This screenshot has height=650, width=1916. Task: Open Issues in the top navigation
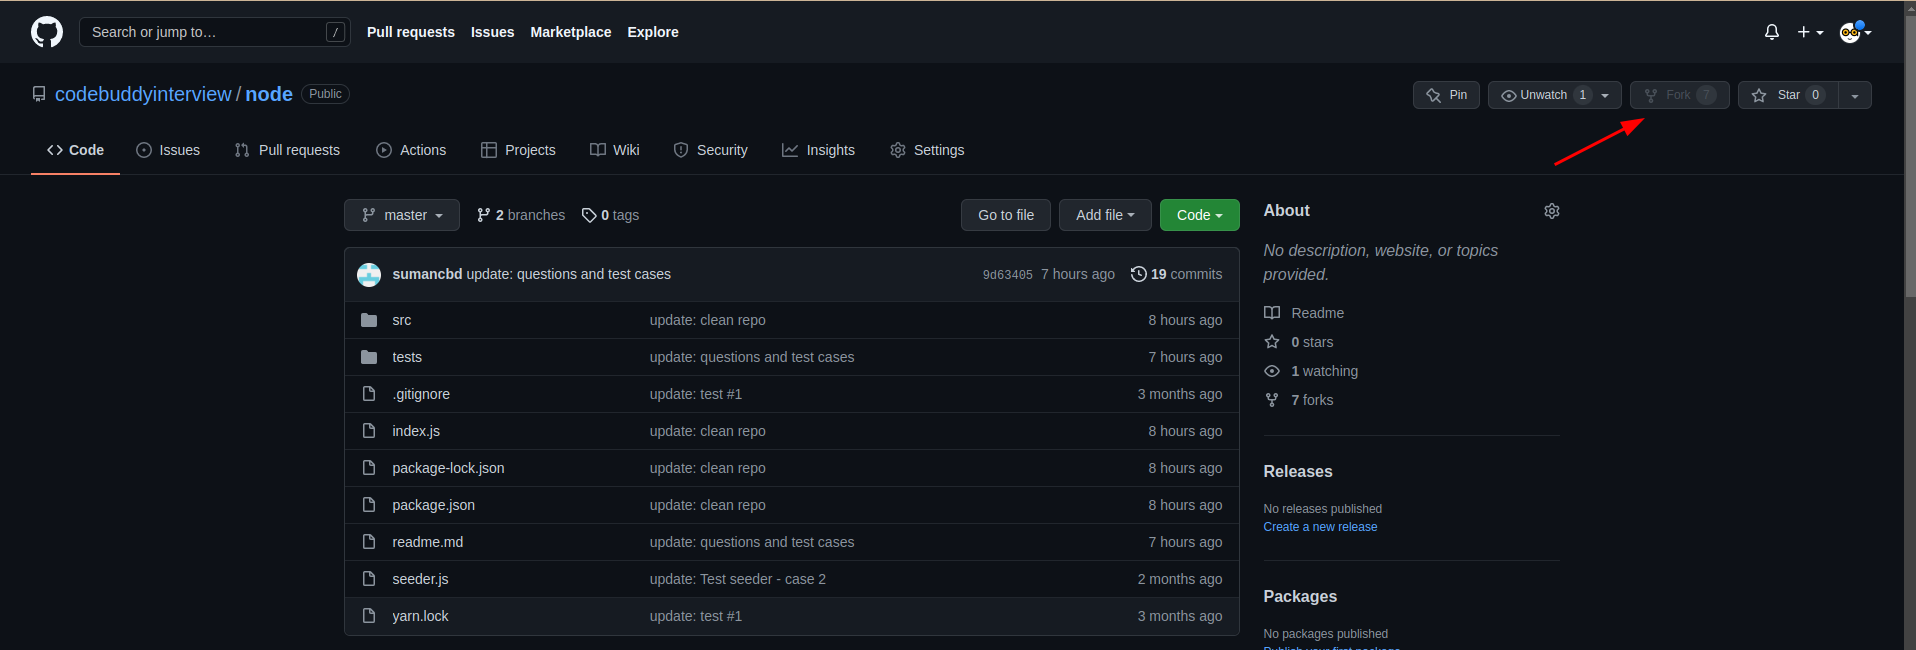pos(492,32)
